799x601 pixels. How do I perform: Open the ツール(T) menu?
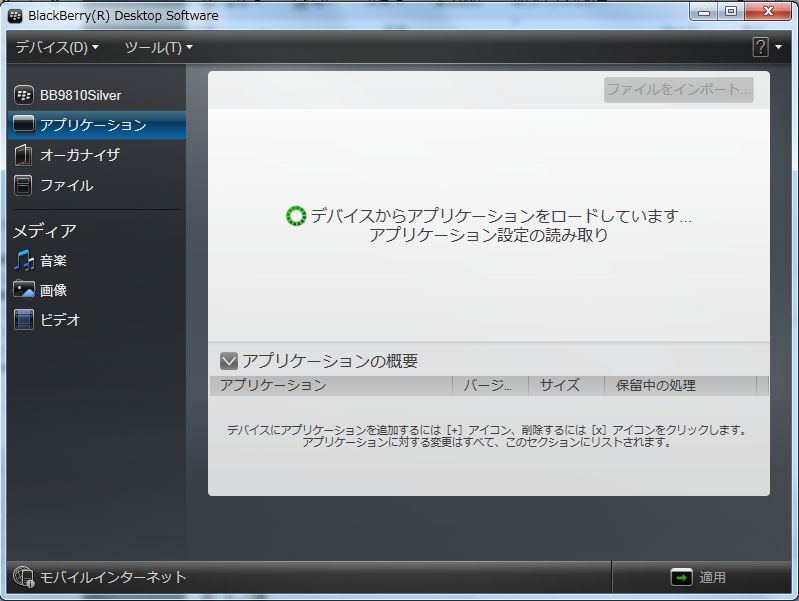(158, 47)
